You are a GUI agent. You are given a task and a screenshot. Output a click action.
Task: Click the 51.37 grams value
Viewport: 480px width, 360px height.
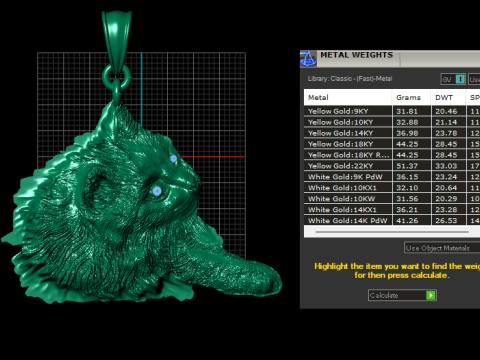coord(407,166)
